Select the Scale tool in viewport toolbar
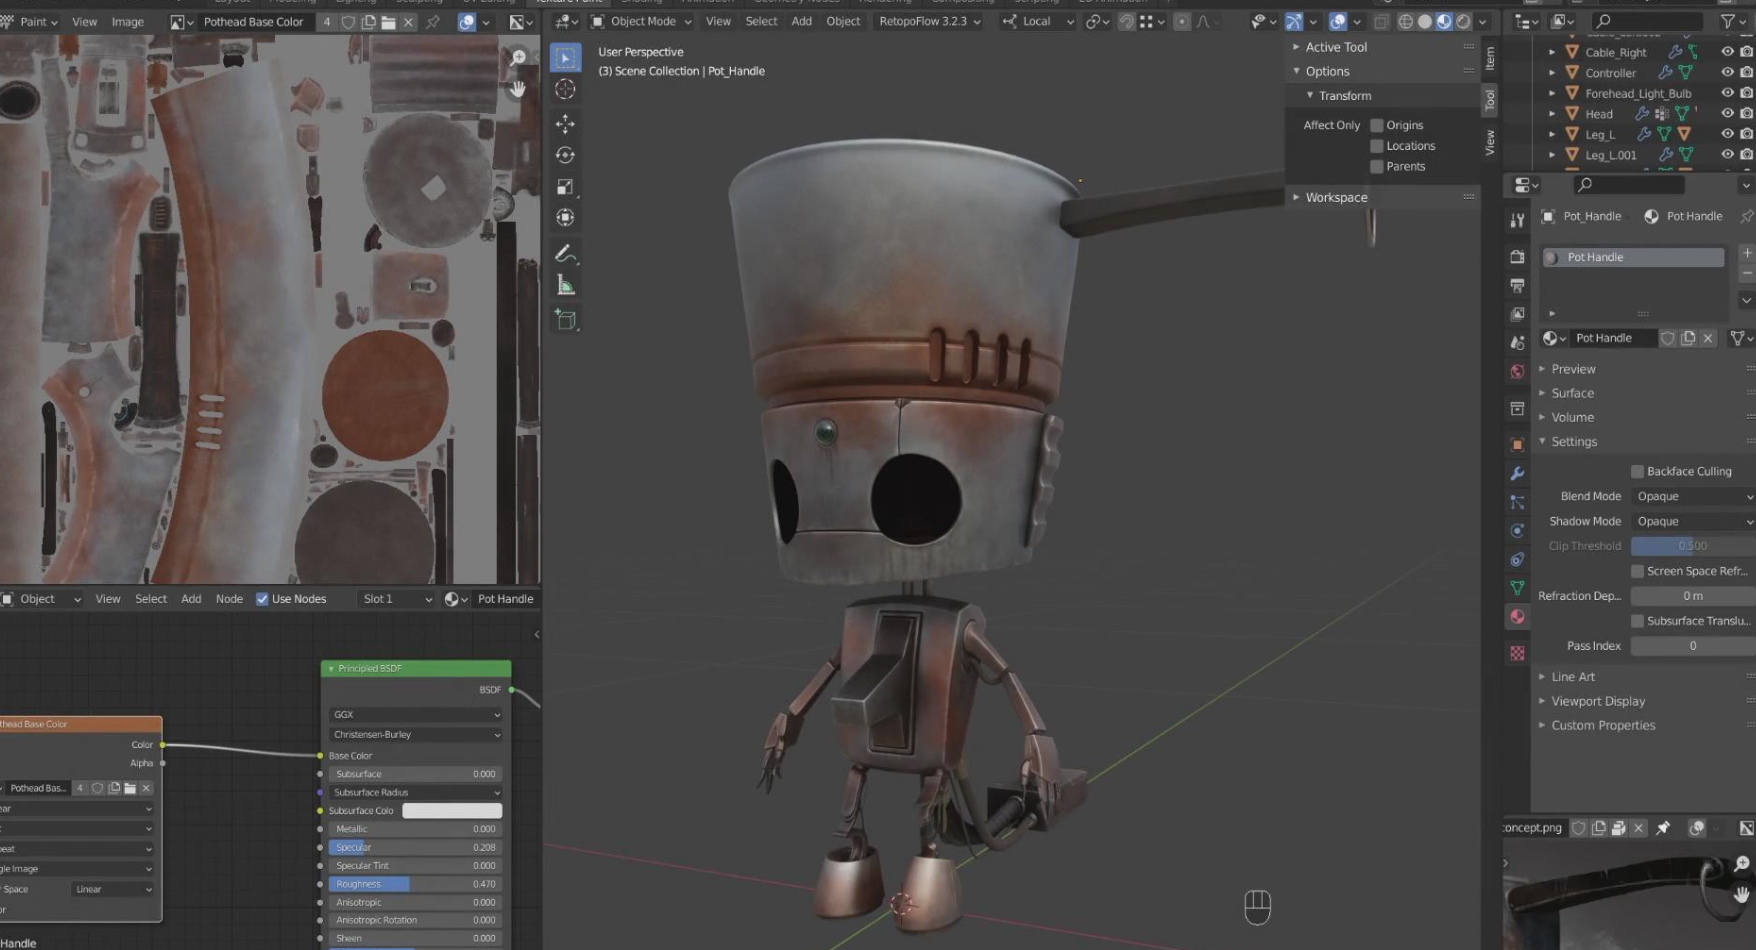The height and width of the screenshot is (950, 1756). click(565, 187)
